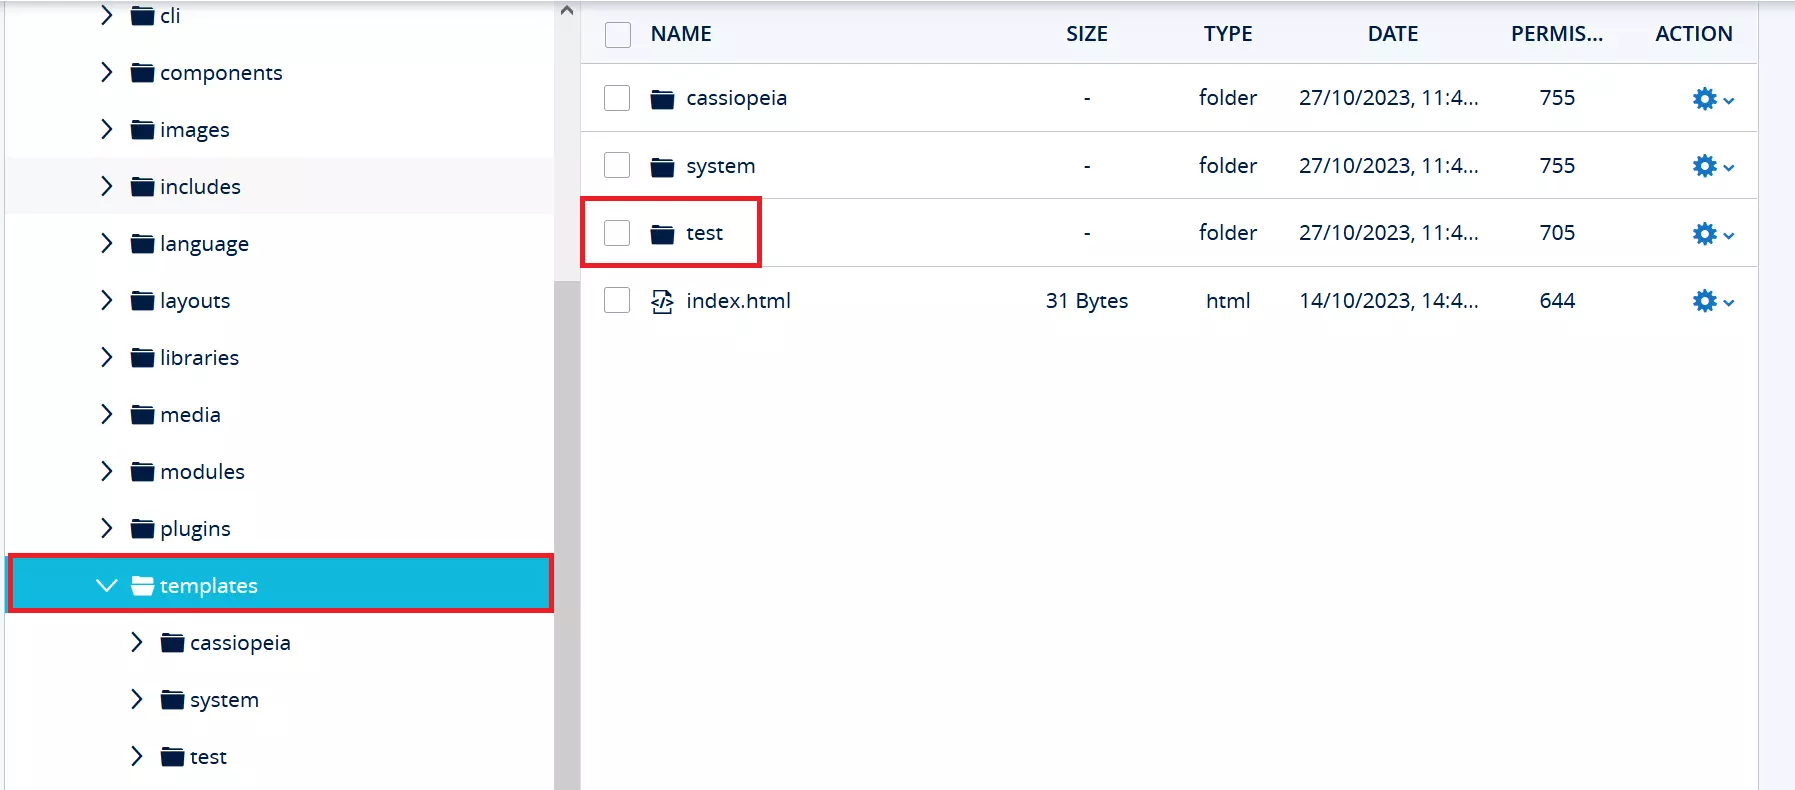Check the cassiopeia folder checkbox
The width and height of the screenshot is (1795, 790).
click(x=617, y=98)
